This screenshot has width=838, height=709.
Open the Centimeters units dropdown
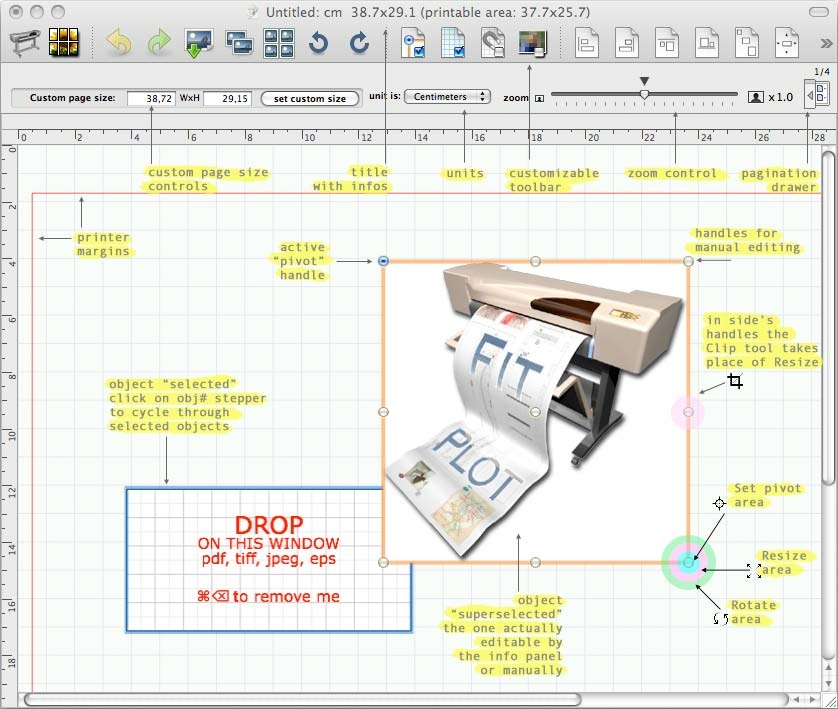point(447,97)
